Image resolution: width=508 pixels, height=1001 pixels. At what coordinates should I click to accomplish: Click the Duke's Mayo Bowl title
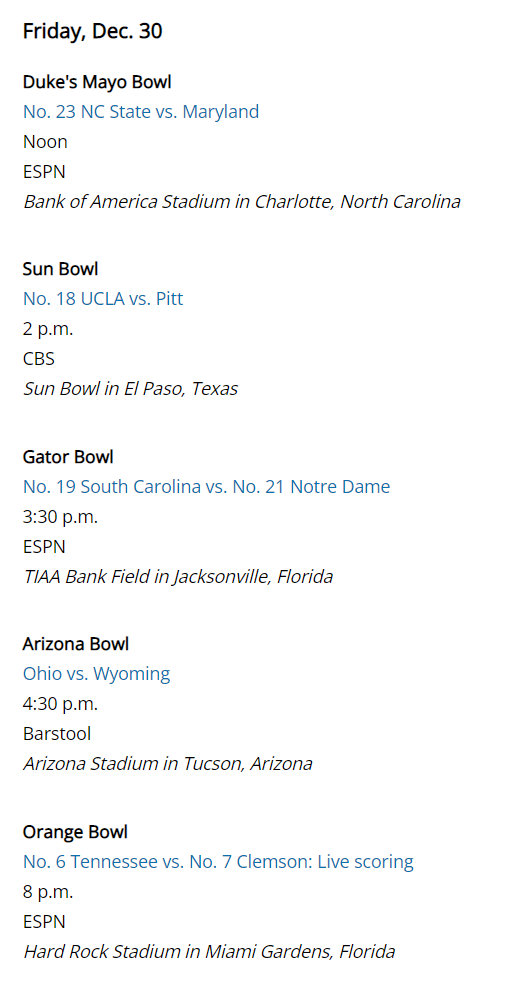[x=97, y=82]
